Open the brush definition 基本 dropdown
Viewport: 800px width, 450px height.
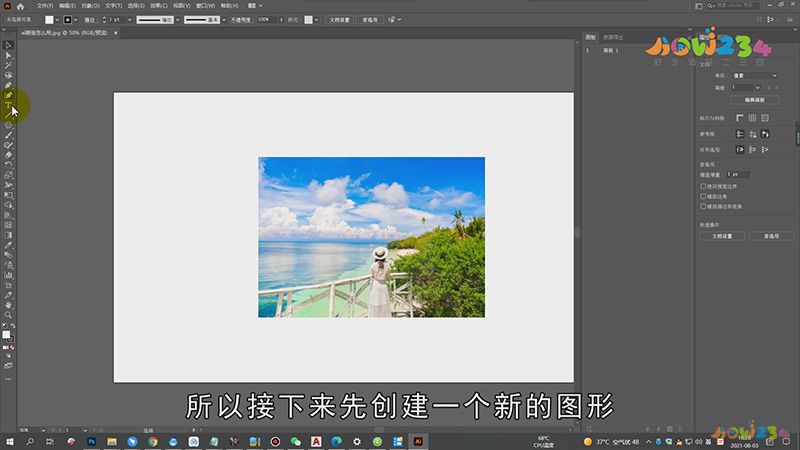223,20
